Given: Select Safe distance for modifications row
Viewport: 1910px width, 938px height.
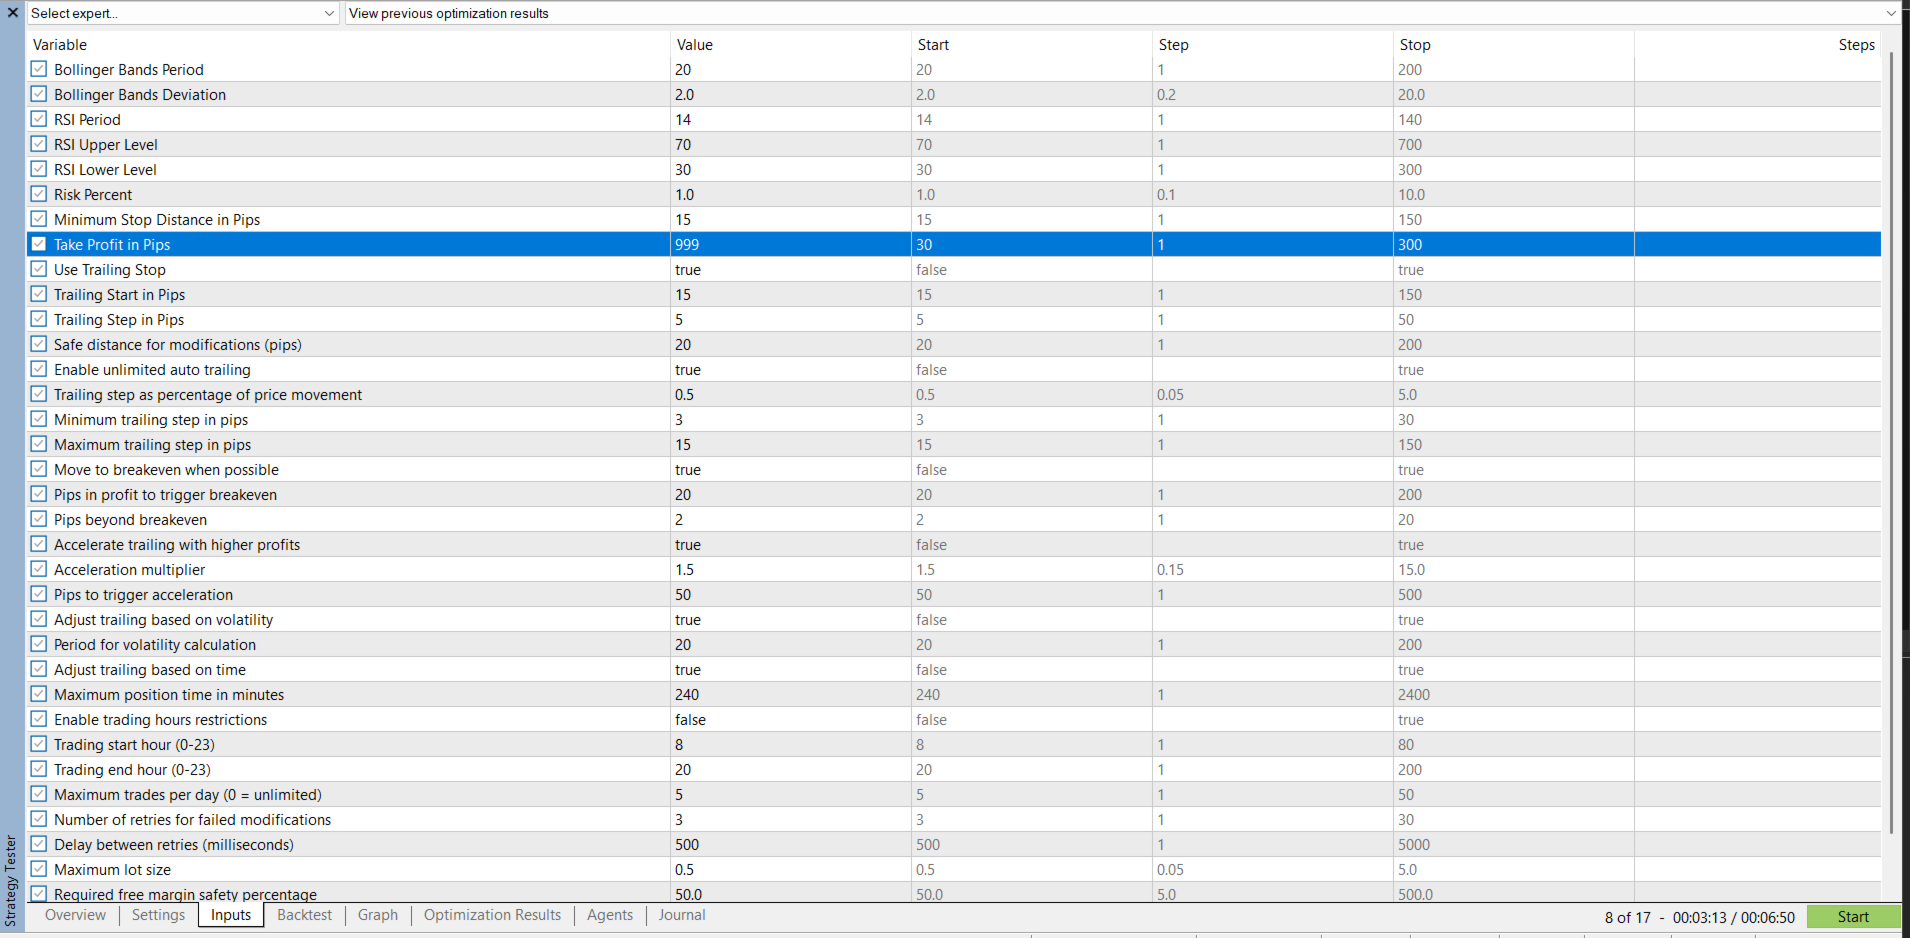Looking at the screenshot, I should (x=954, y=344).
